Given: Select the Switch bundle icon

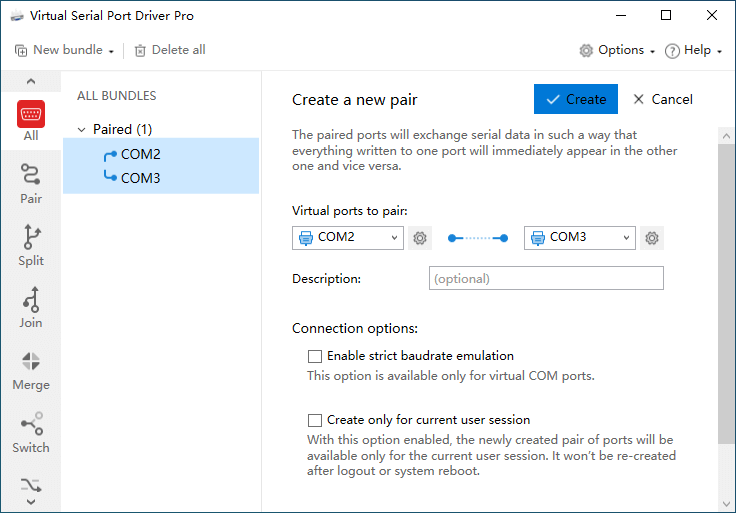Looking at the screenshot, I should click(31, 433).
